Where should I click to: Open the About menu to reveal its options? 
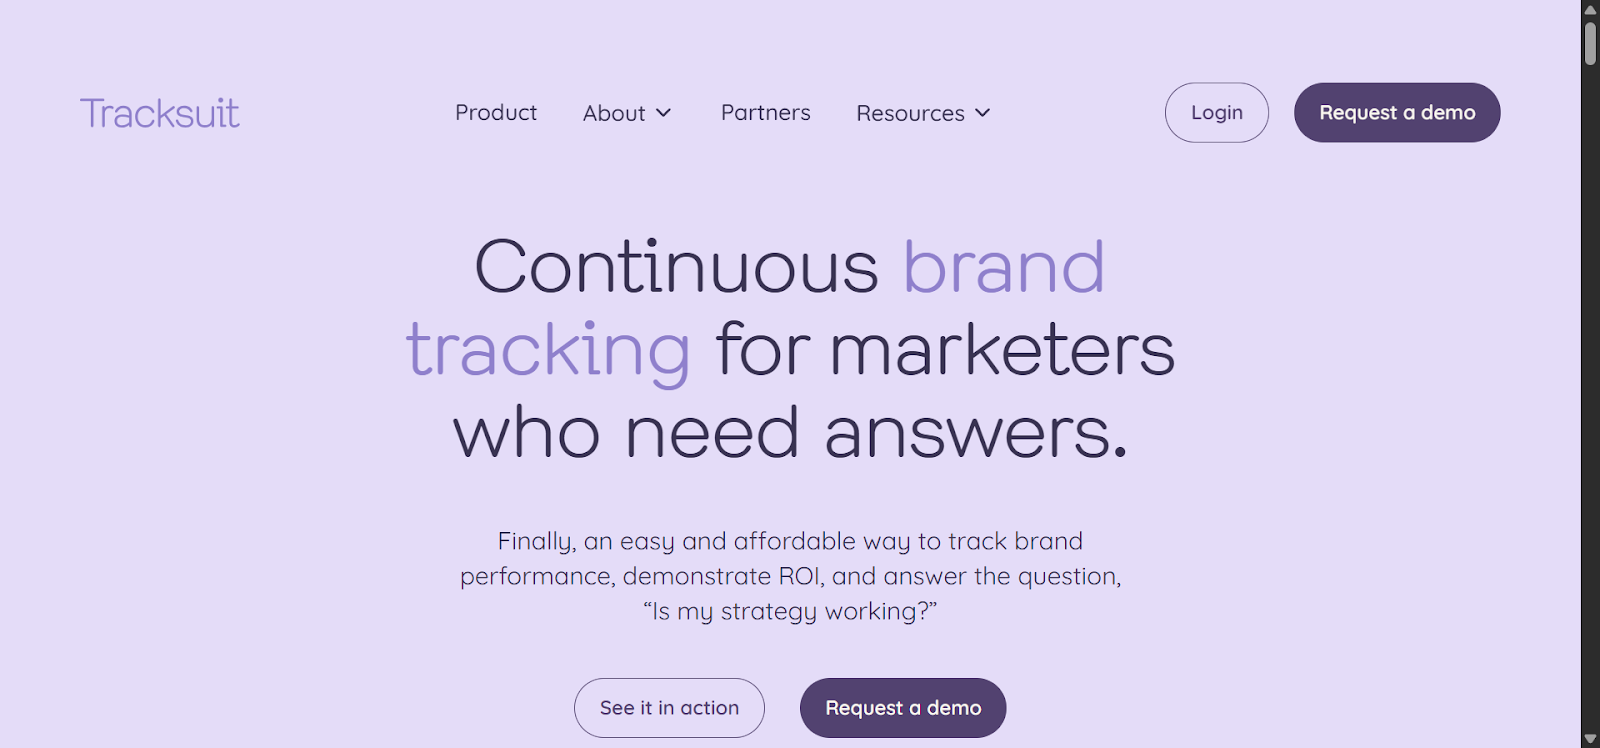pos(625,113)
